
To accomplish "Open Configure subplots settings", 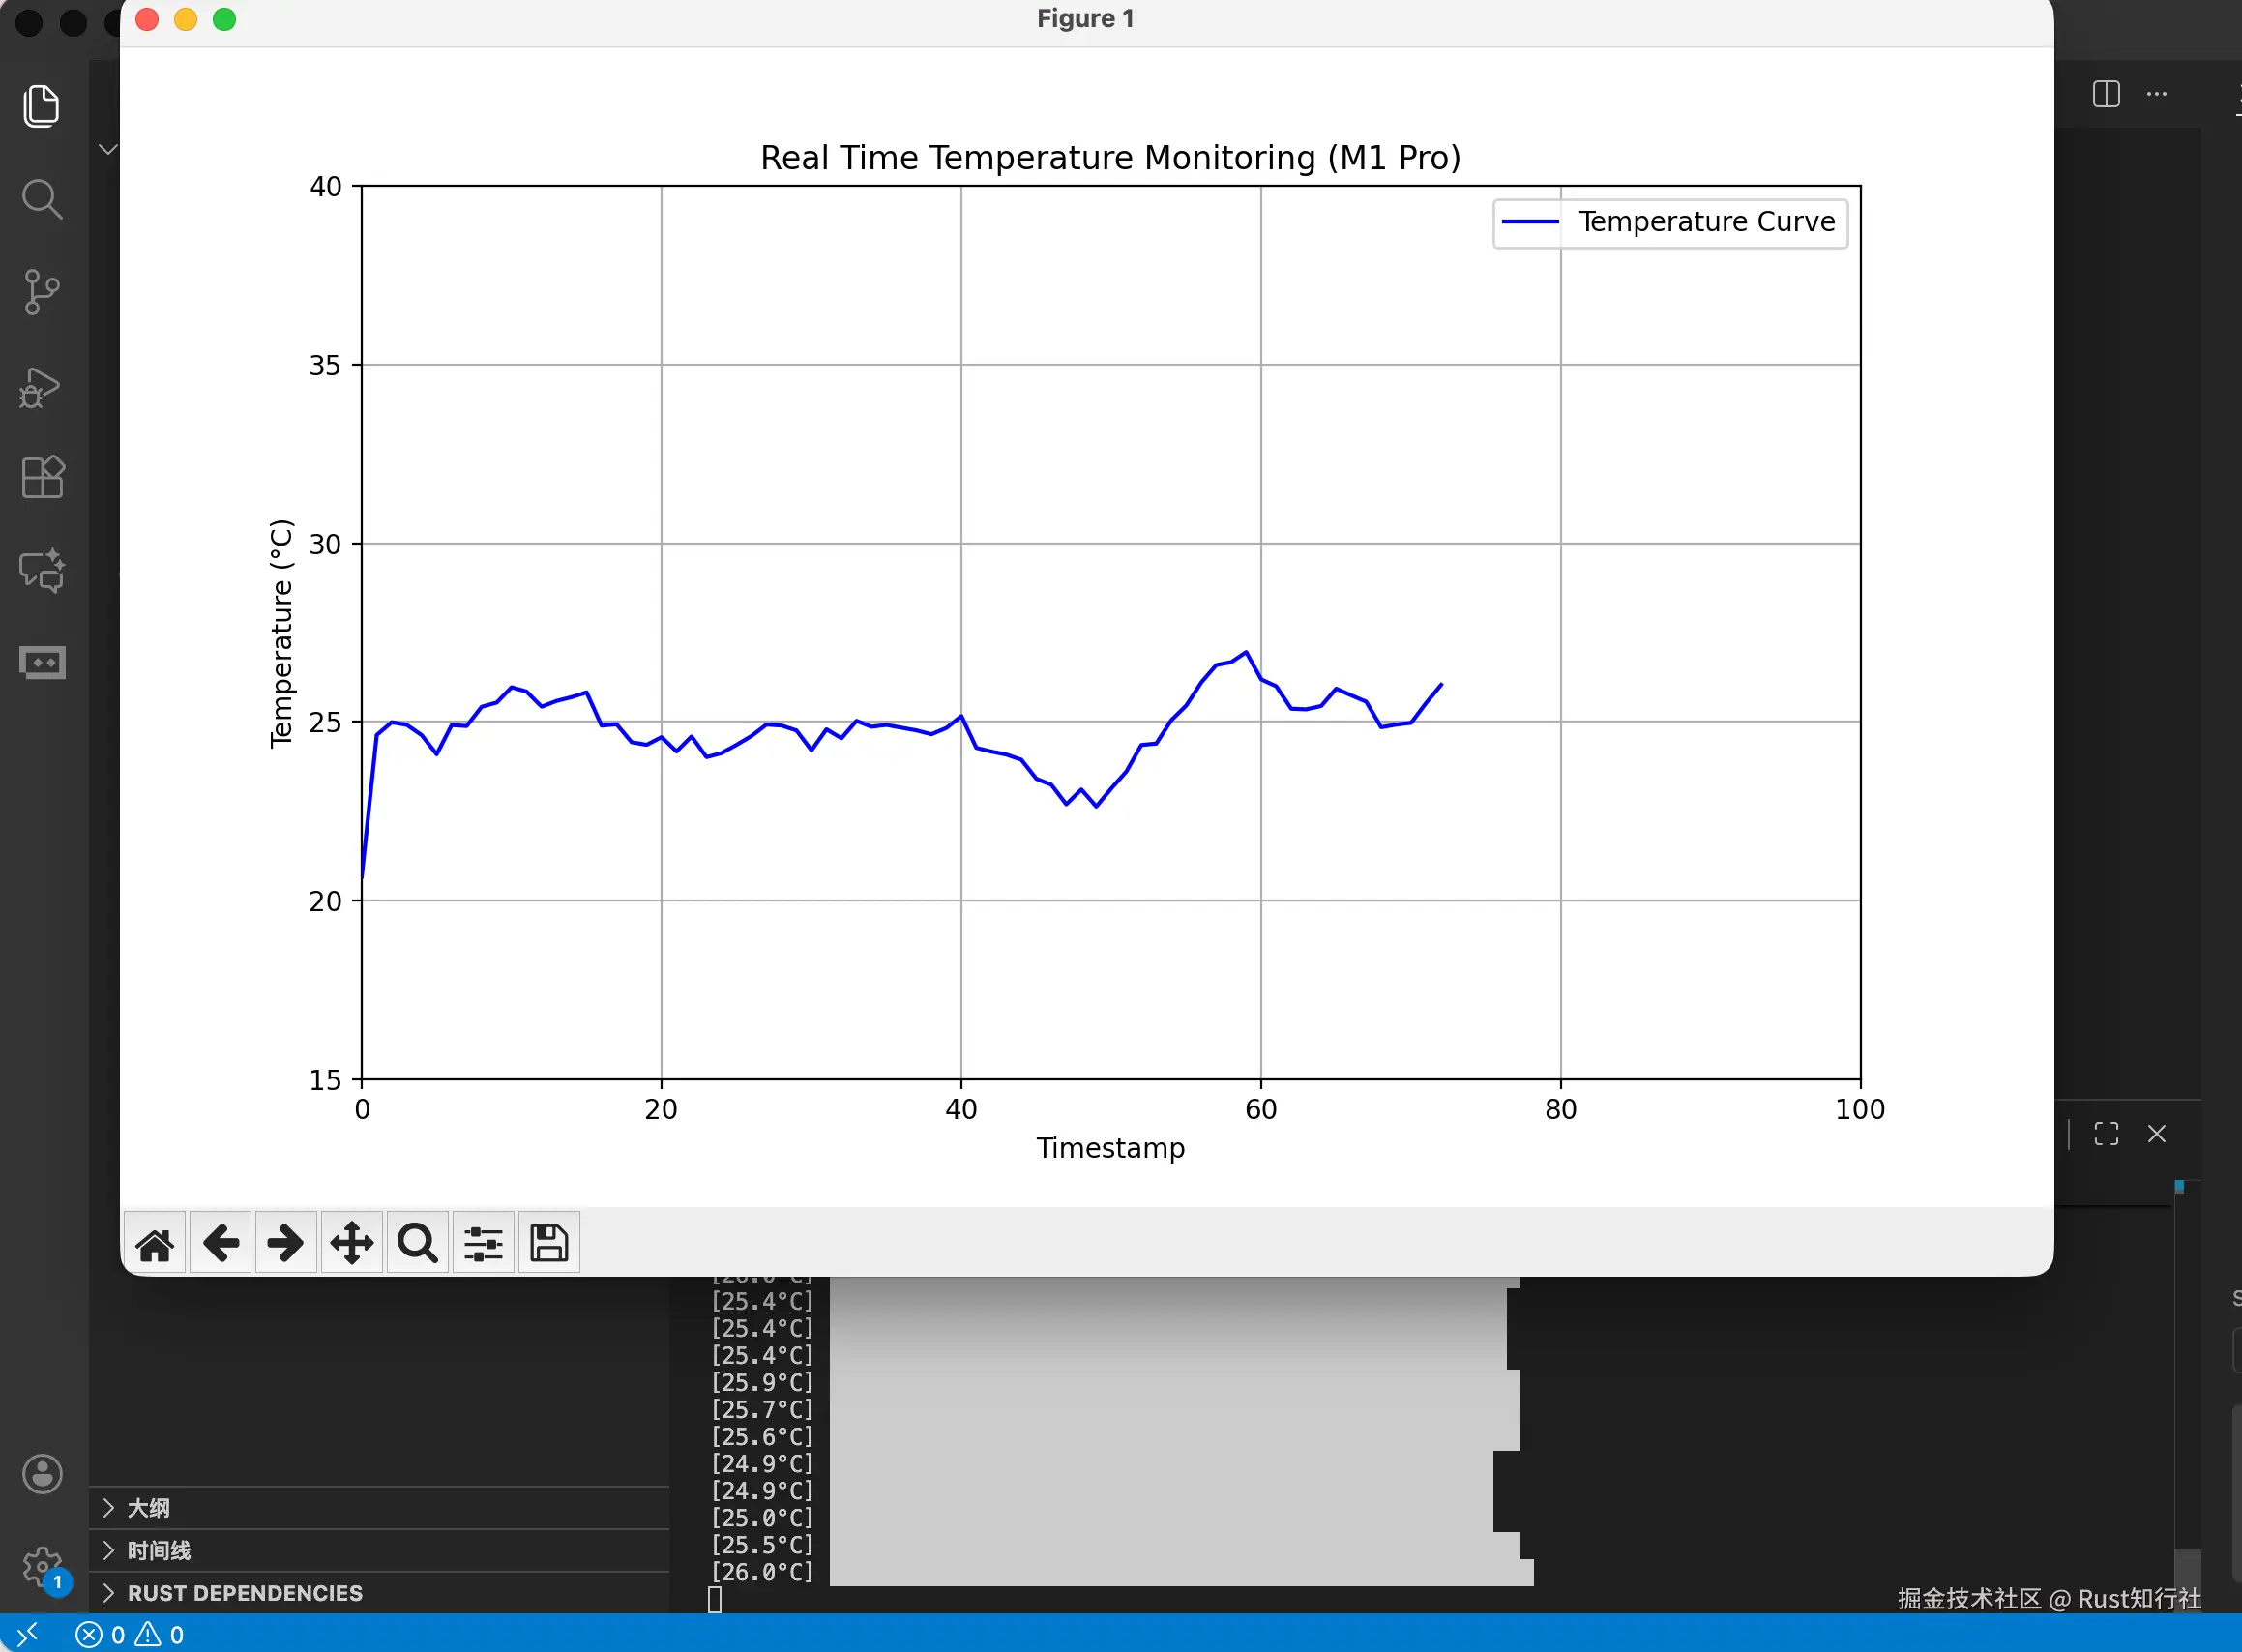I will pyautogui.click(x=483, y=1244).
